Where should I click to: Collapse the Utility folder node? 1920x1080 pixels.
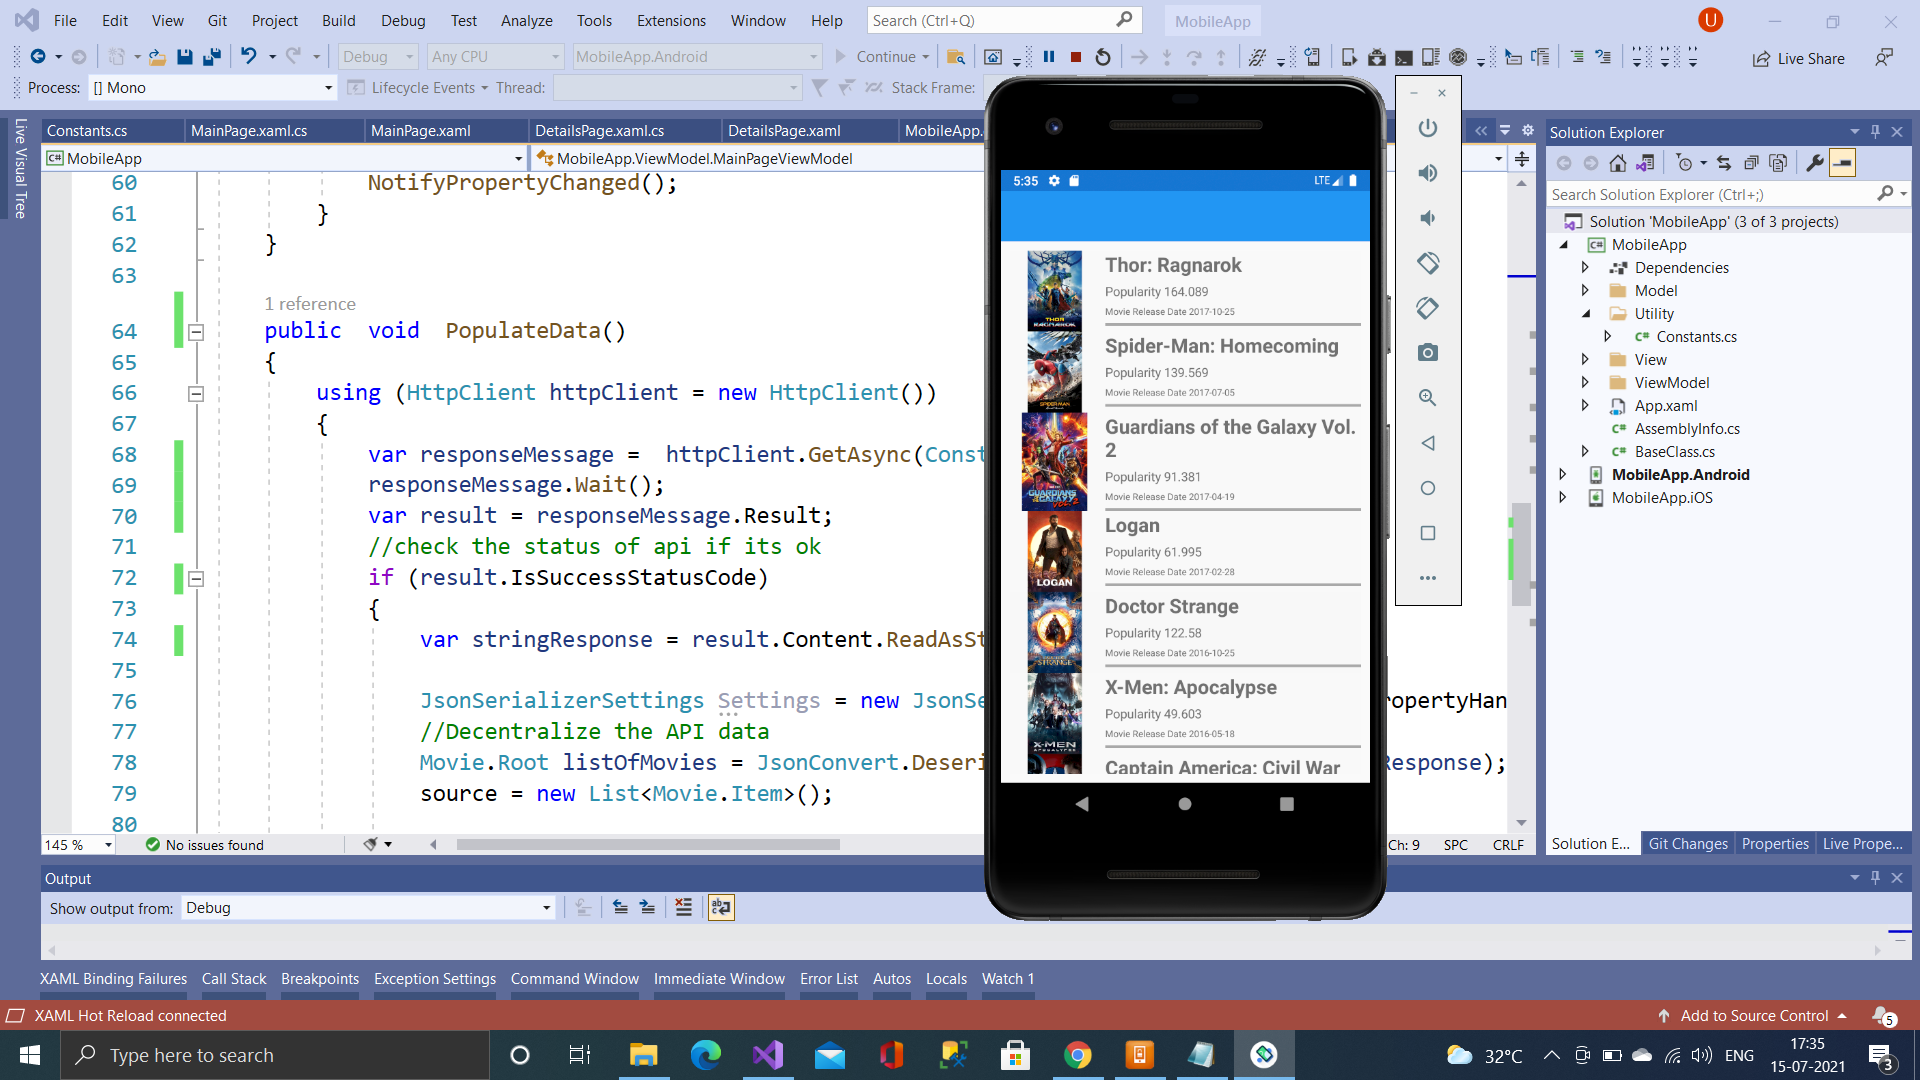click(1585, 314)
